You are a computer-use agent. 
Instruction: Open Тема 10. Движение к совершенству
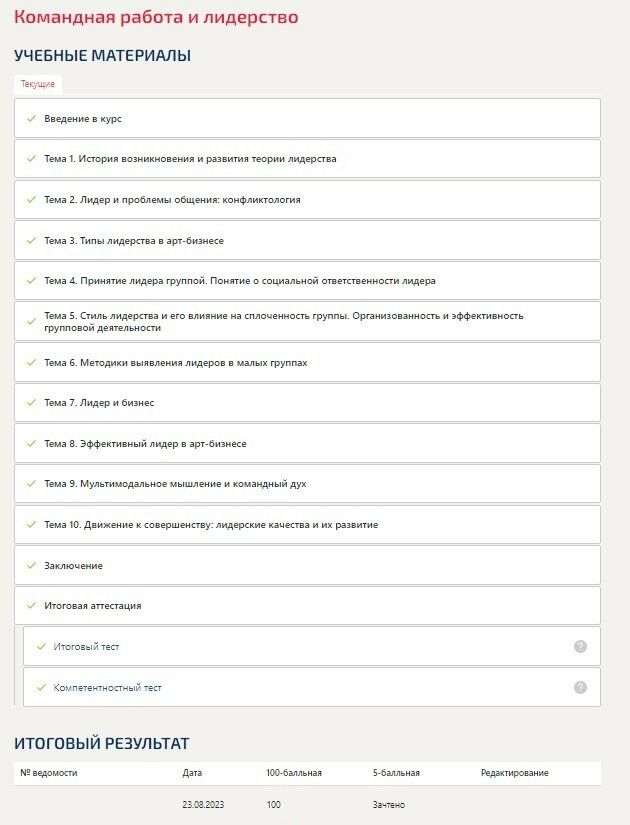[211, 525]
